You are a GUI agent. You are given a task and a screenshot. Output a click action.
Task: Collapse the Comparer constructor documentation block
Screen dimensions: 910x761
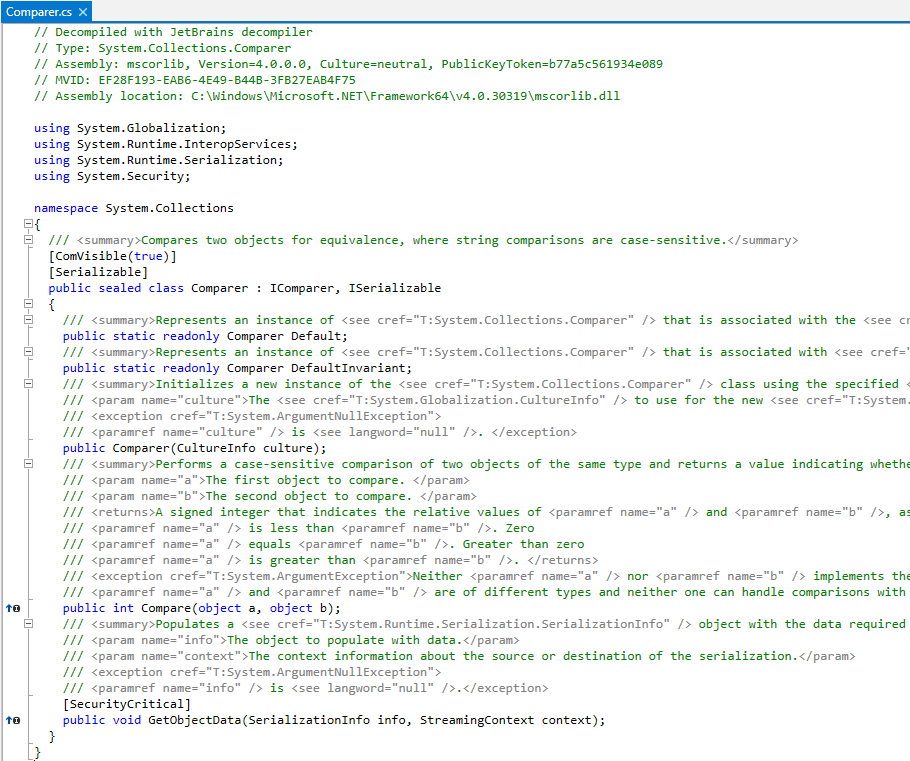(x=29, y=384)
